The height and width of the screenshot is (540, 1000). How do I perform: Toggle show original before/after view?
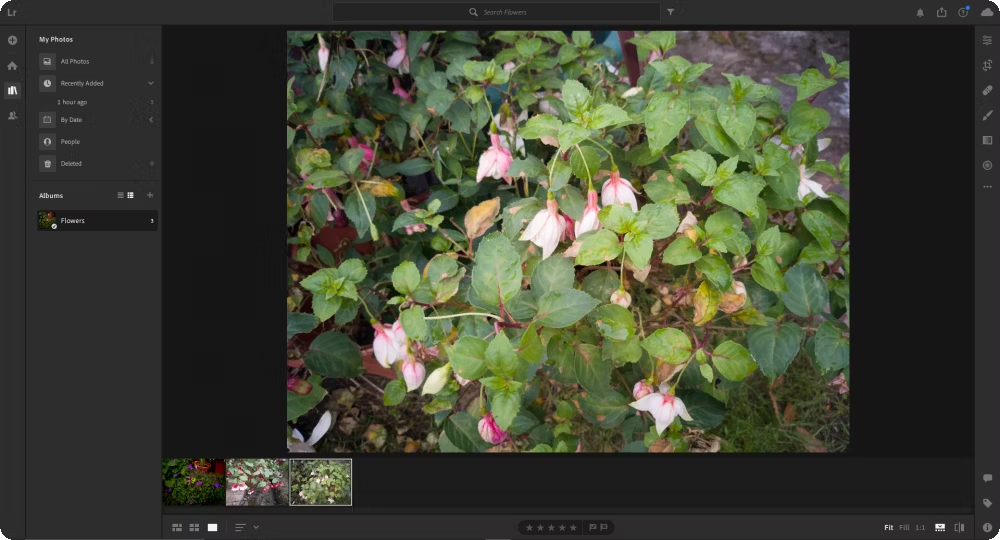pyautogui.click(x=959, y=527)
